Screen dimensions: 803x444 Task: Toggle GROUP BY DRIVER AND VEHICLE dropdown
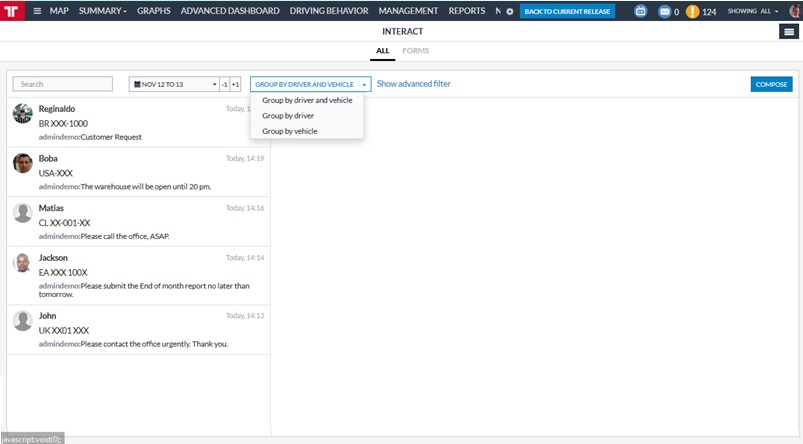(x=310, y=84)
